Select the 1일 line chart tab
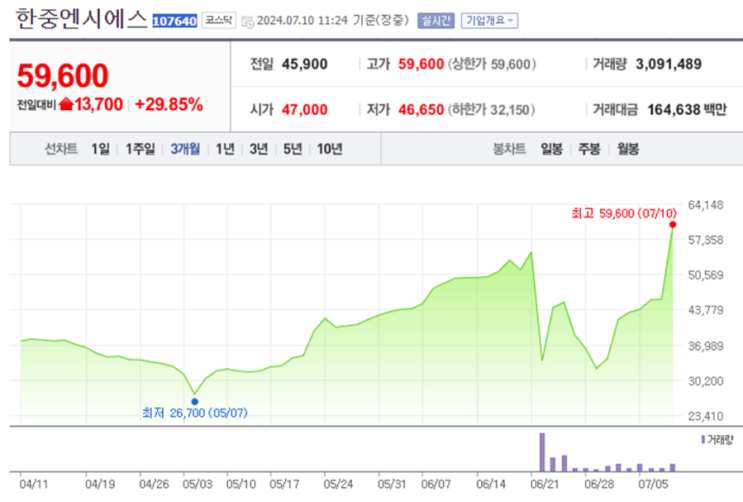Image resolution: width=743 pixels, height=502 pixels. pos(100,149)
